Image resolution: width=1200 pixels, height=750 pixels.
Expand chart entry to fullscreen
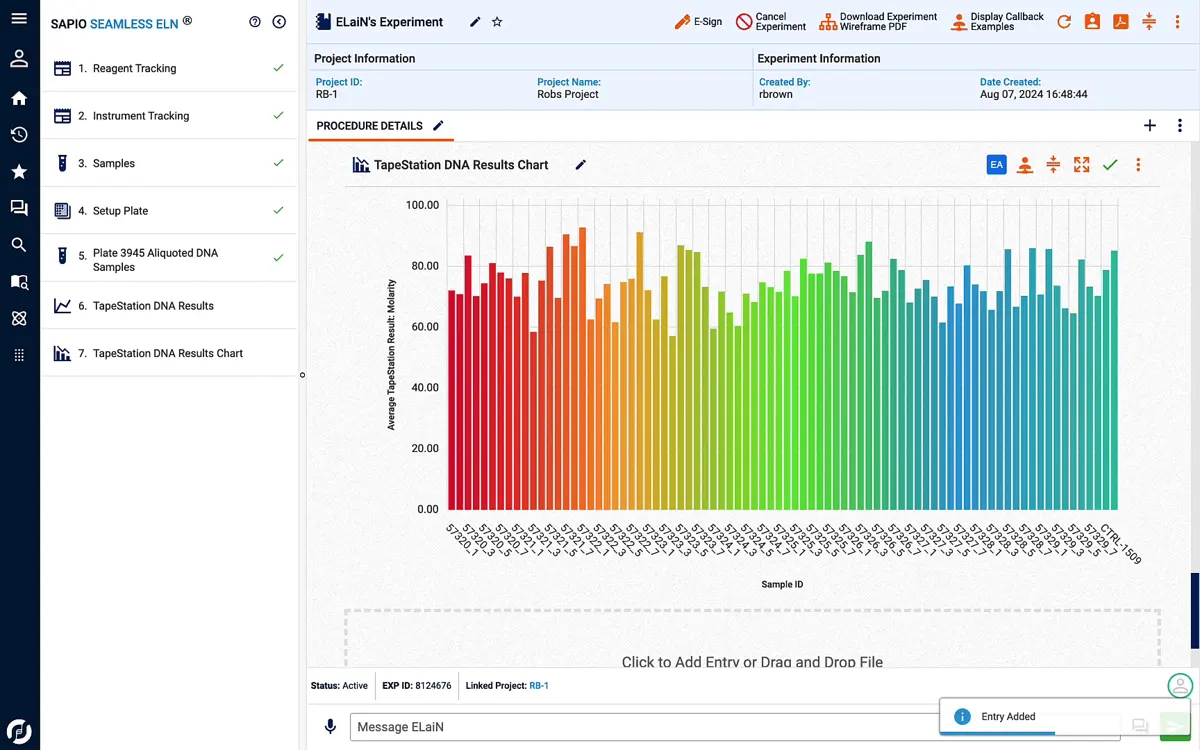tap(1081, 165)
